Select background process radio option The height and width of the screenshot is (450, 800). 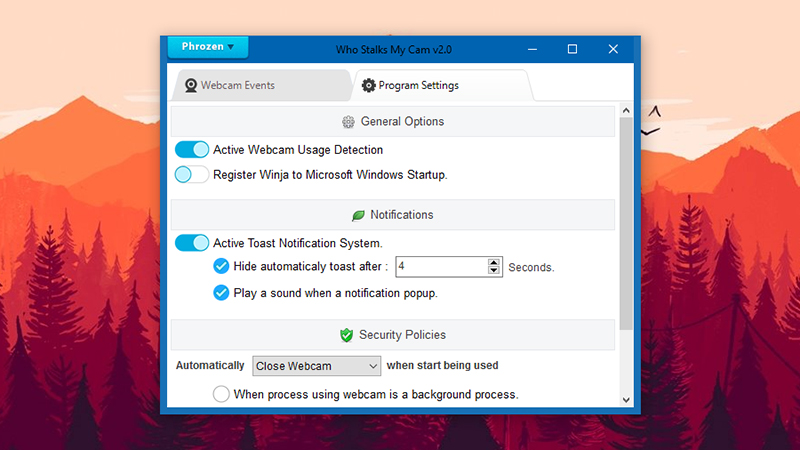pos(221,394)
